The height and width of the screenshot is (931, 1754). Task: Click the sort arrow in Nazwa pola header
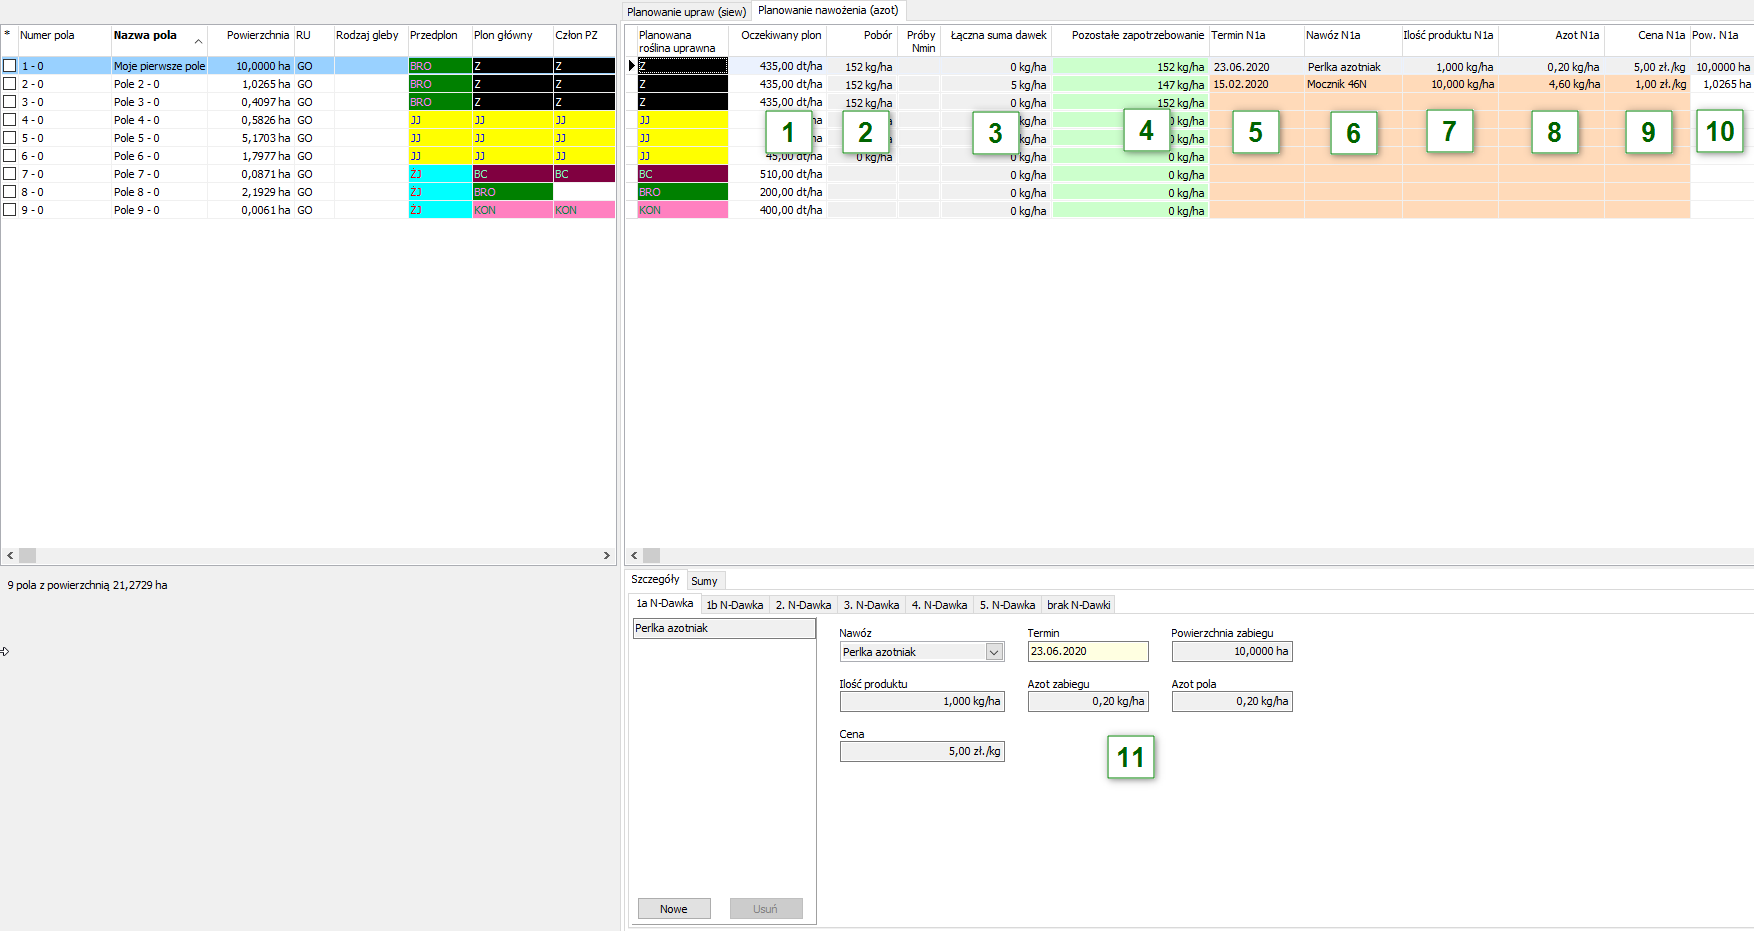coord(198,41)
